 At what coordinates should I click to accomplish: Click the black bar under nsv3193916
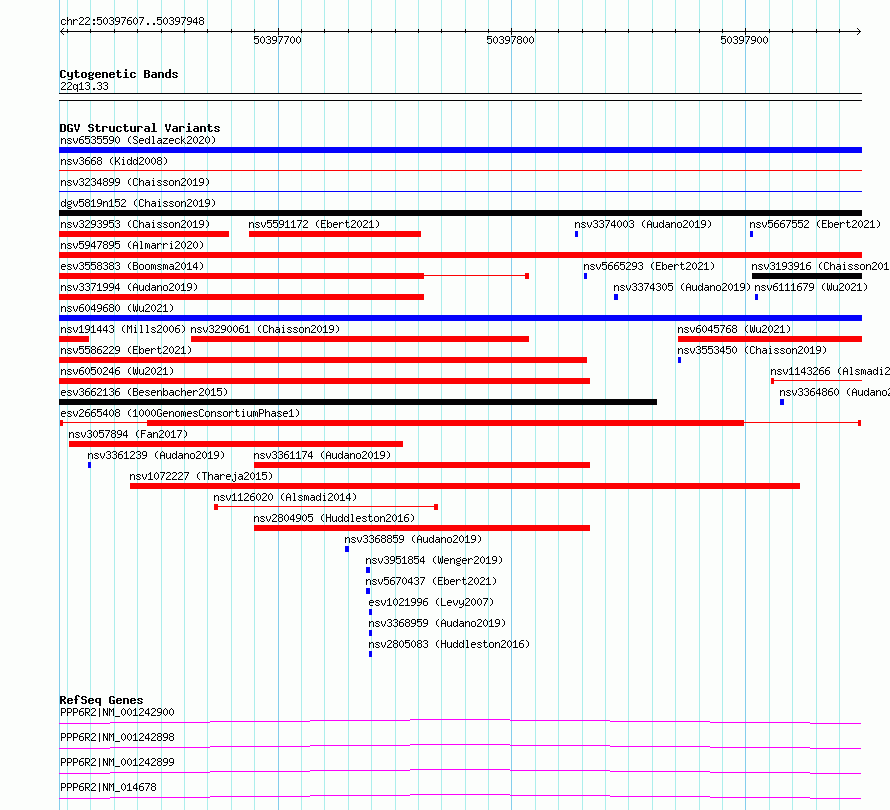click(807, 276)
